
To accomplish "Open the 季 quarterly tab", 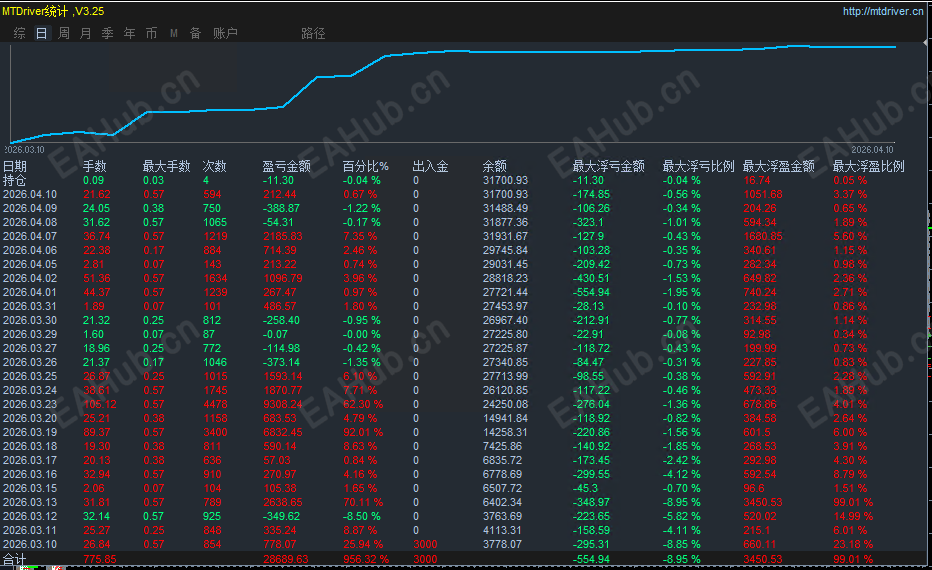I will (108, 33).
